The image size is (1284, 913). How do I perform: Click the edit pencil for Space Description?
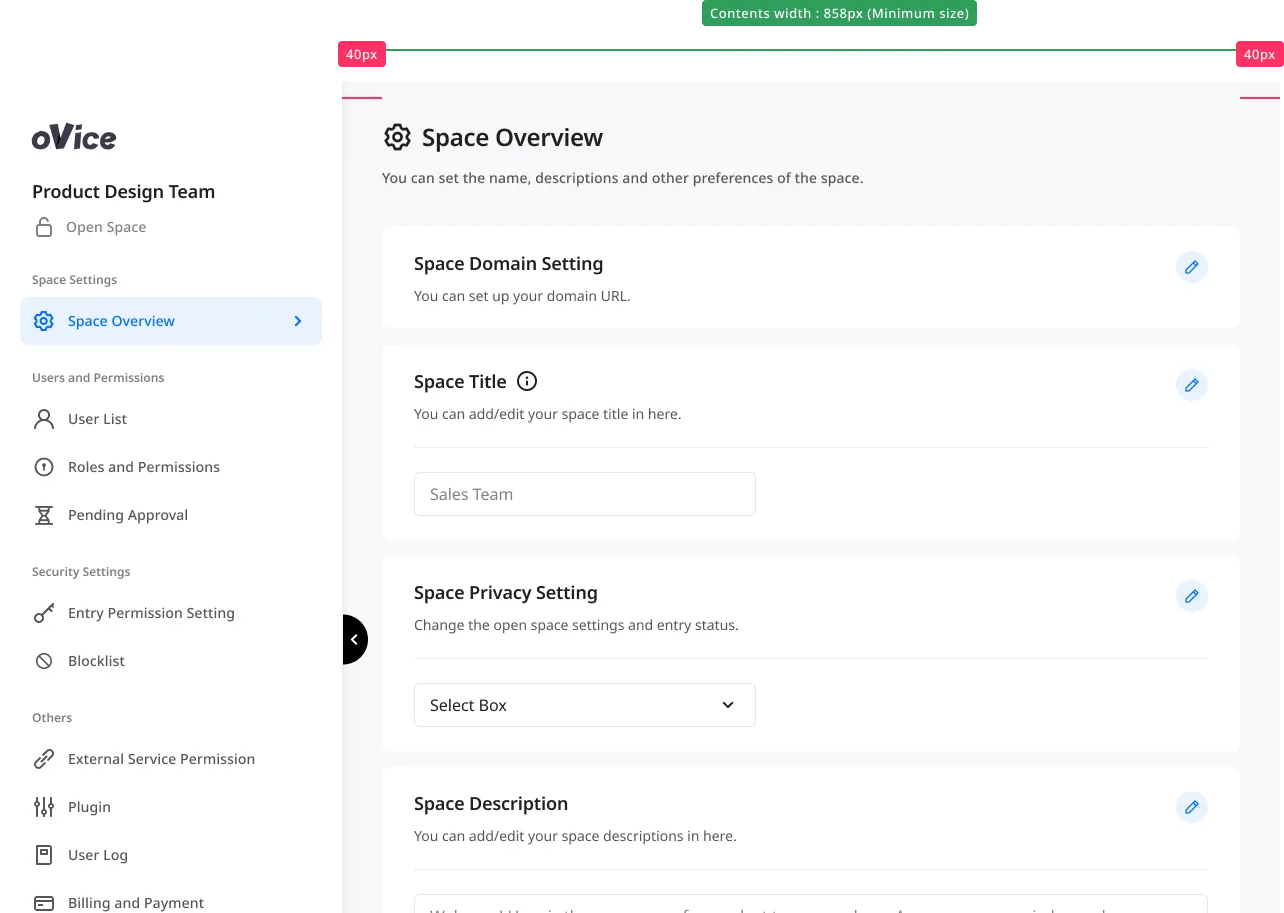[x=1191, y=807]
